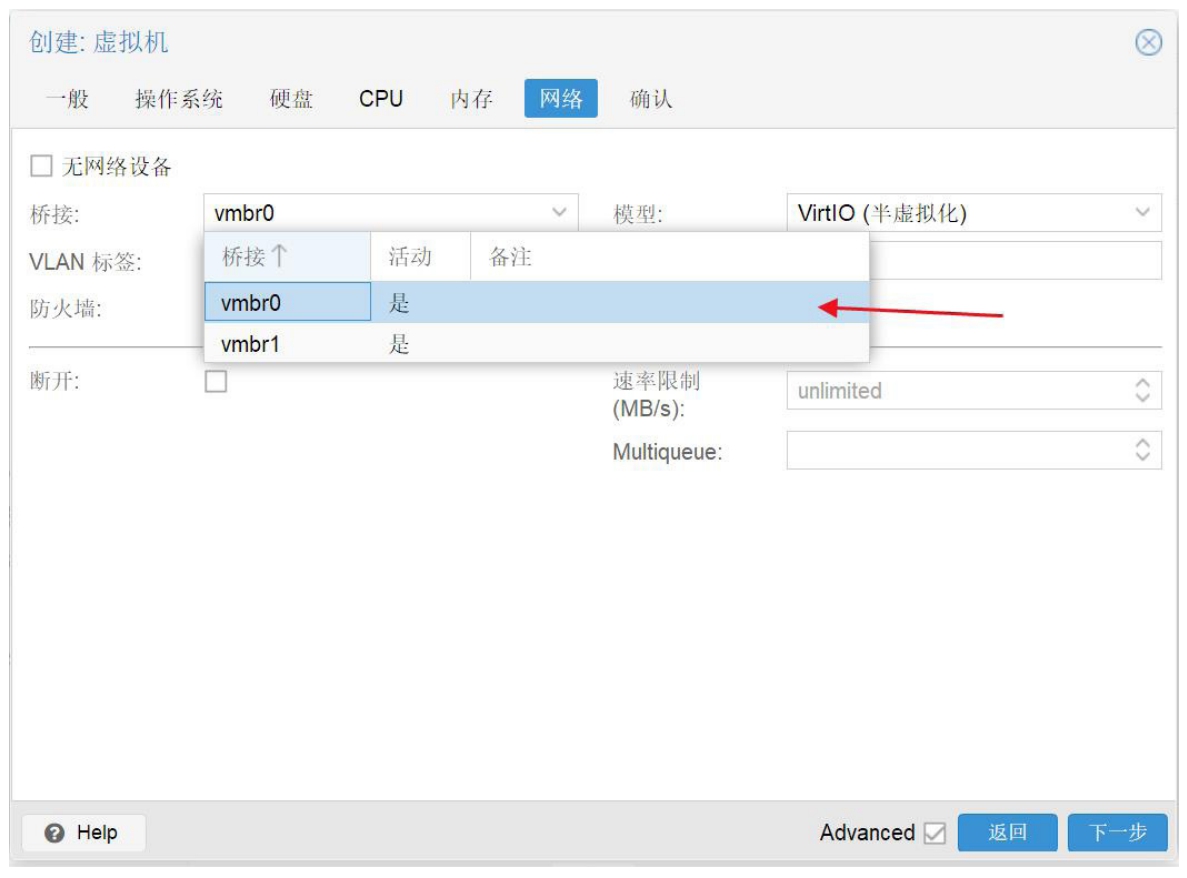1187x878 pixels.
Task: Click the 下一步 button
Action: 1117,832
